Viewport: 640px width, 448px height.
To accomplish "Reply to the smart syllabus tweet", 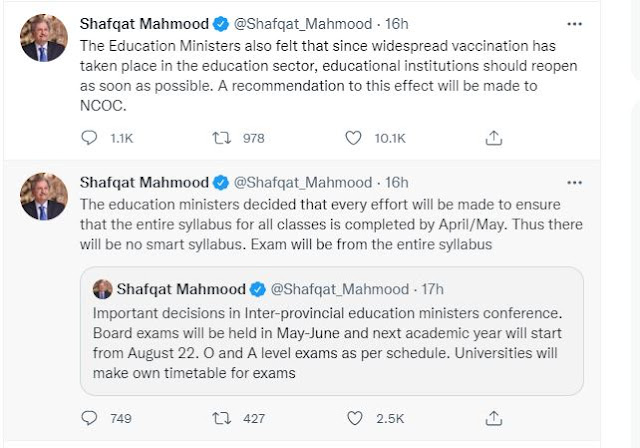I will (89, 417).
